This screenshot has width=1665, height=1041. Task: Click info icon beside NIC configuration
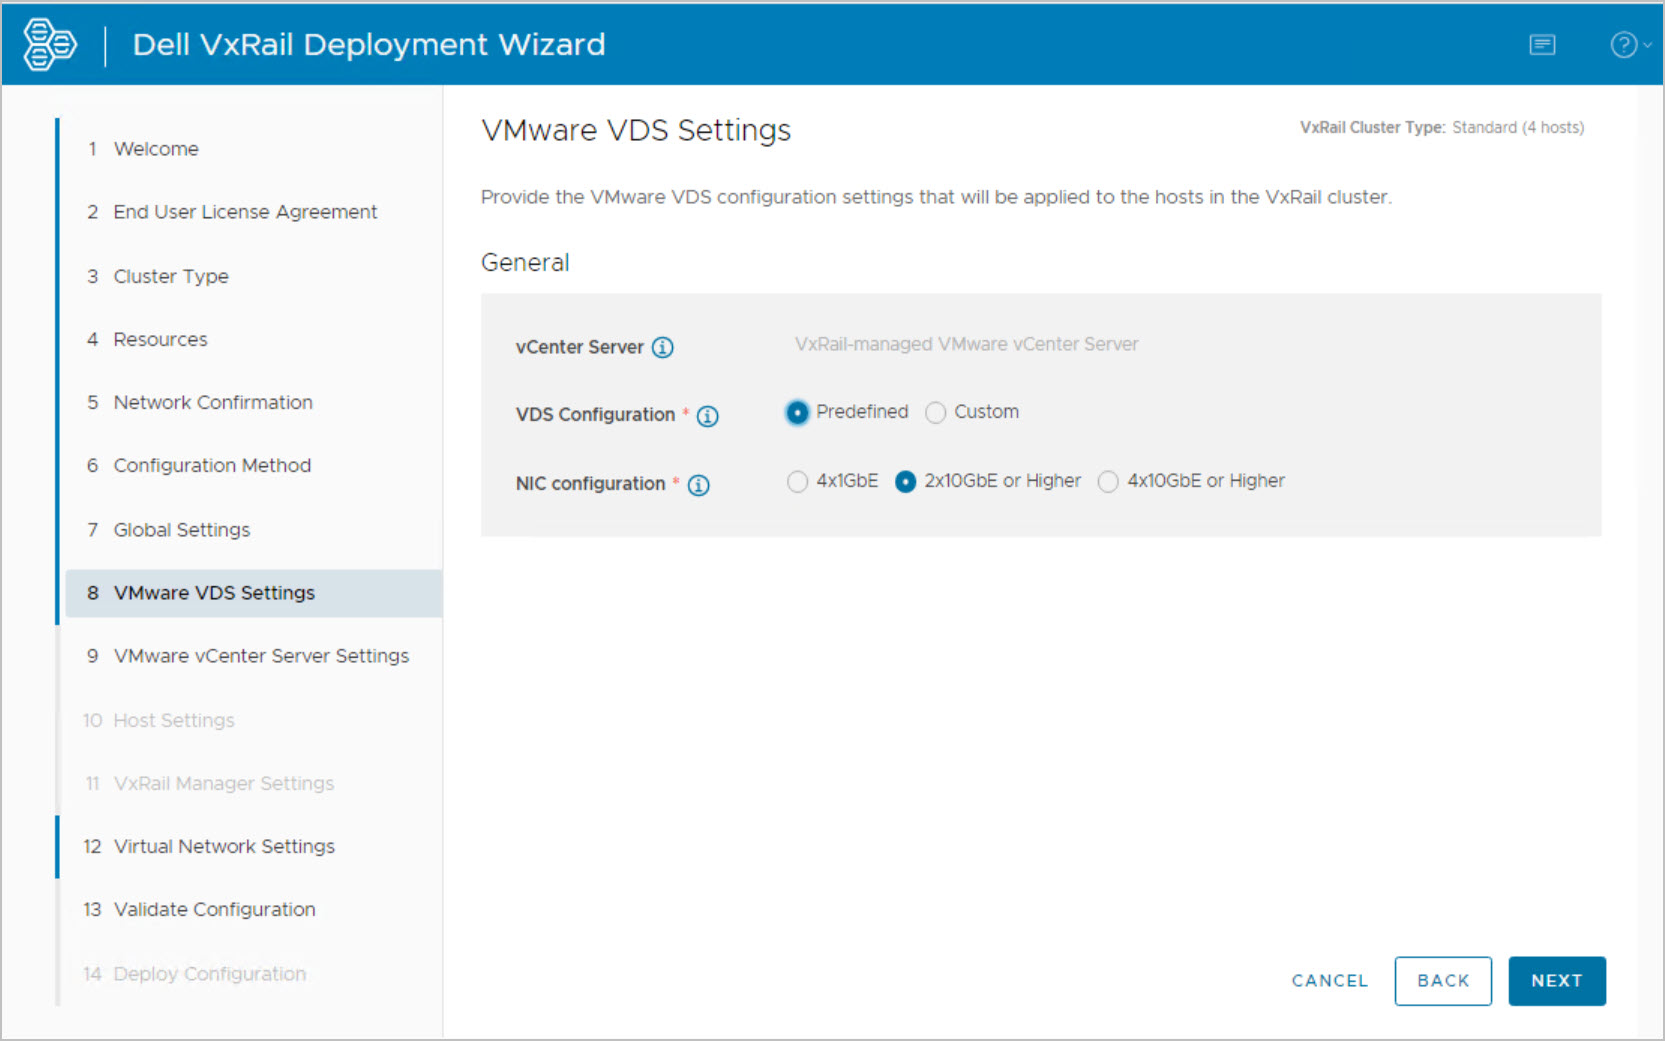pos(698,485)
